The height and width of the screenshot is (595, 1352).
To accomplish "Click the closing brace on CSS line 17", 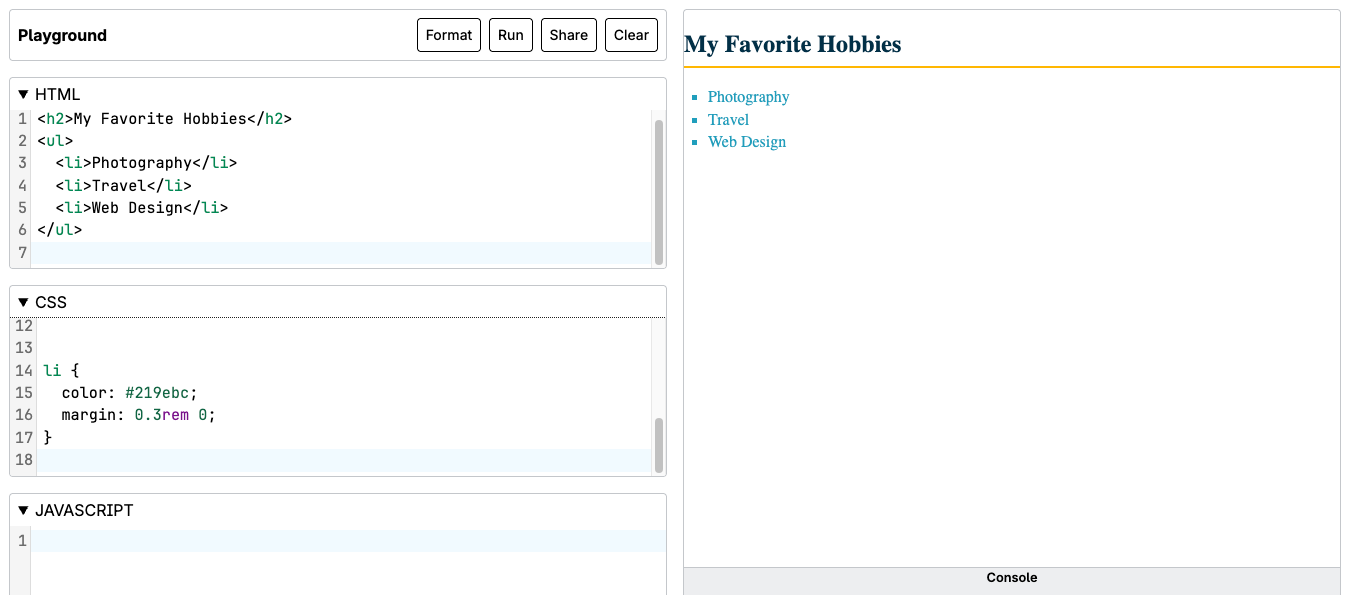I will pos(47,437).
